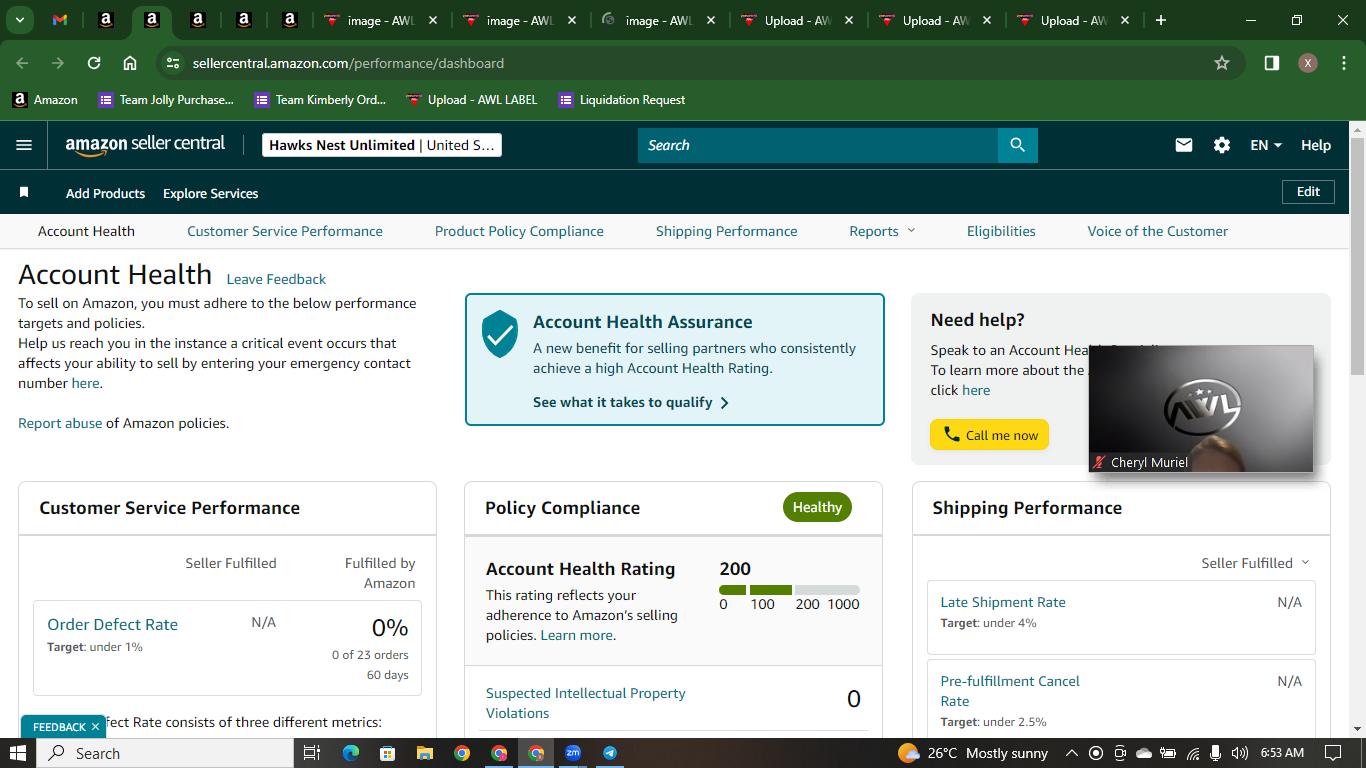Go back to the previous page
The height and width of the screenshot is (768, 1366).
[22, 63]
